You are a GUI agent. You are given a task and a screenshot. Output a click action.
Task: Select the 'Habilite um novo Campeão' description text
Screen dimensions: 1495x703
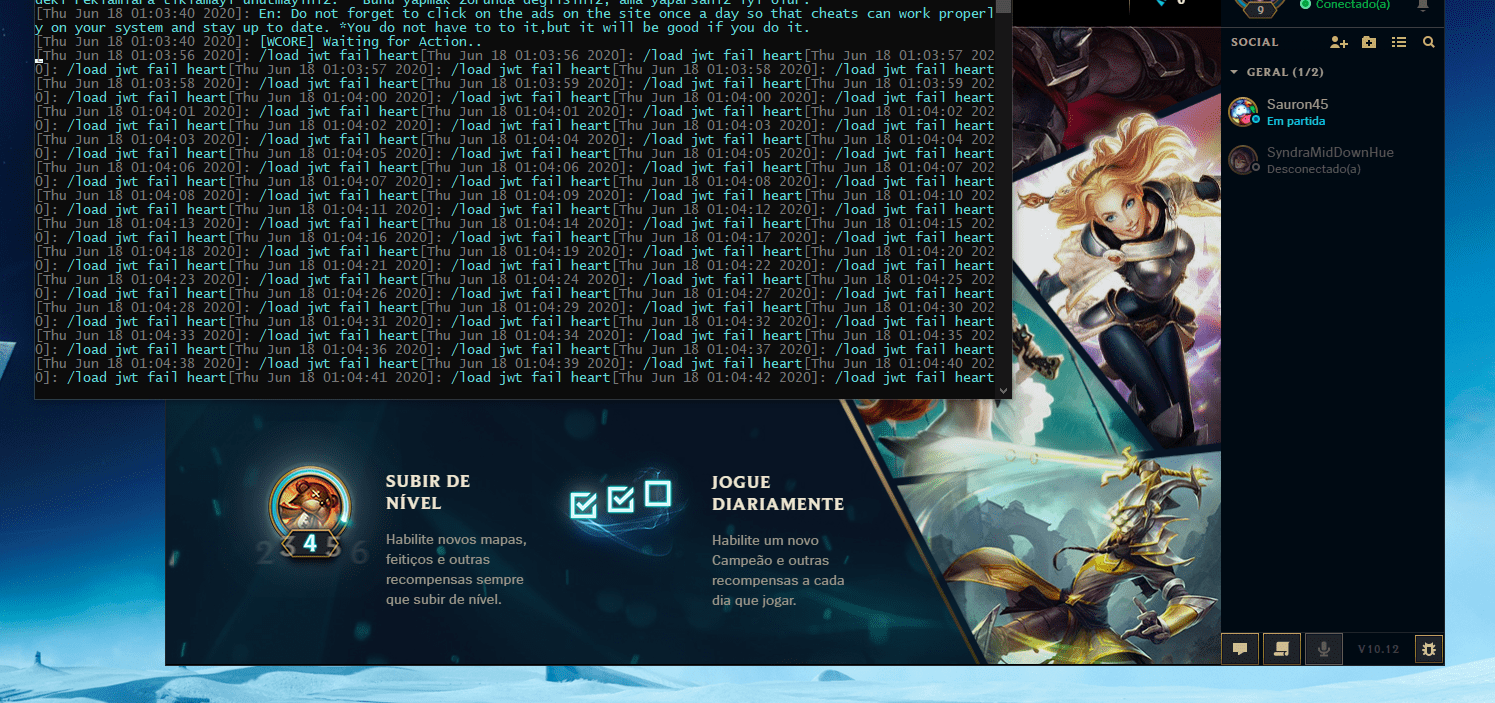pos(778,570)
